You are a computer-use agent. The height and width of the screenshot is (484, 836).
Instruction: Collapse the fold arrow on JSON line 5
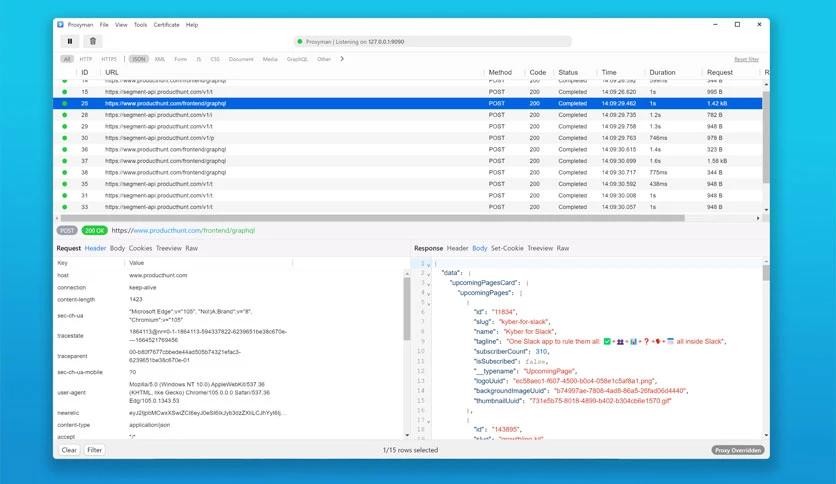point(429,303)
